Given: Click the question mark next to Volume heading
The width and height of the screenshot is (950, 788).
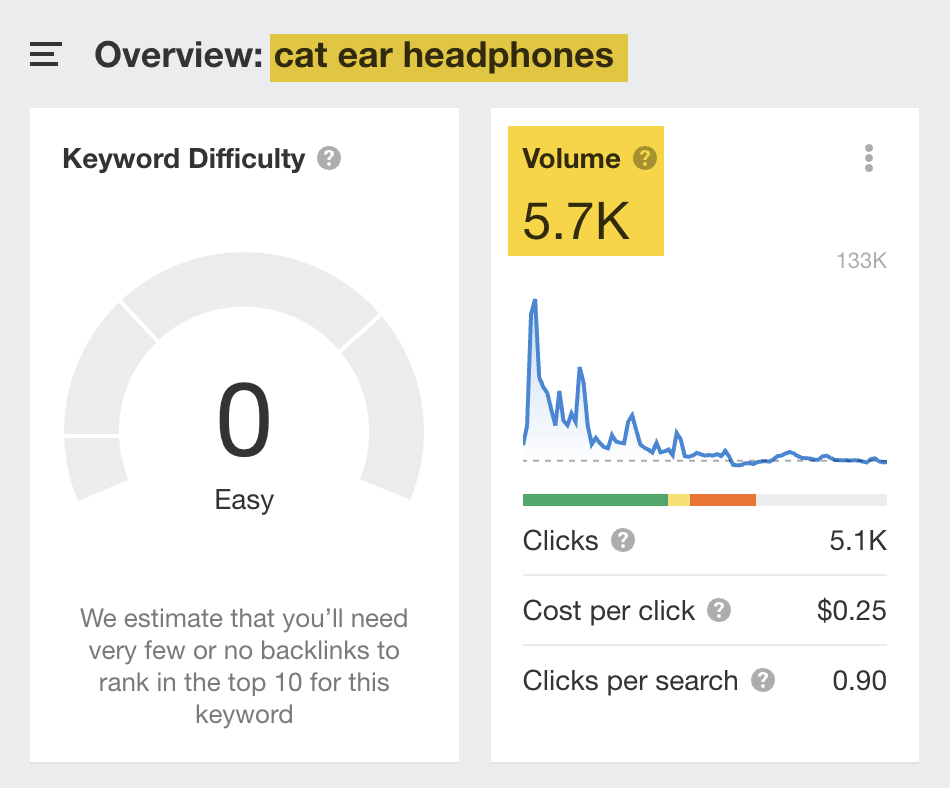Looking at the screenshot, I should [645, 158].
